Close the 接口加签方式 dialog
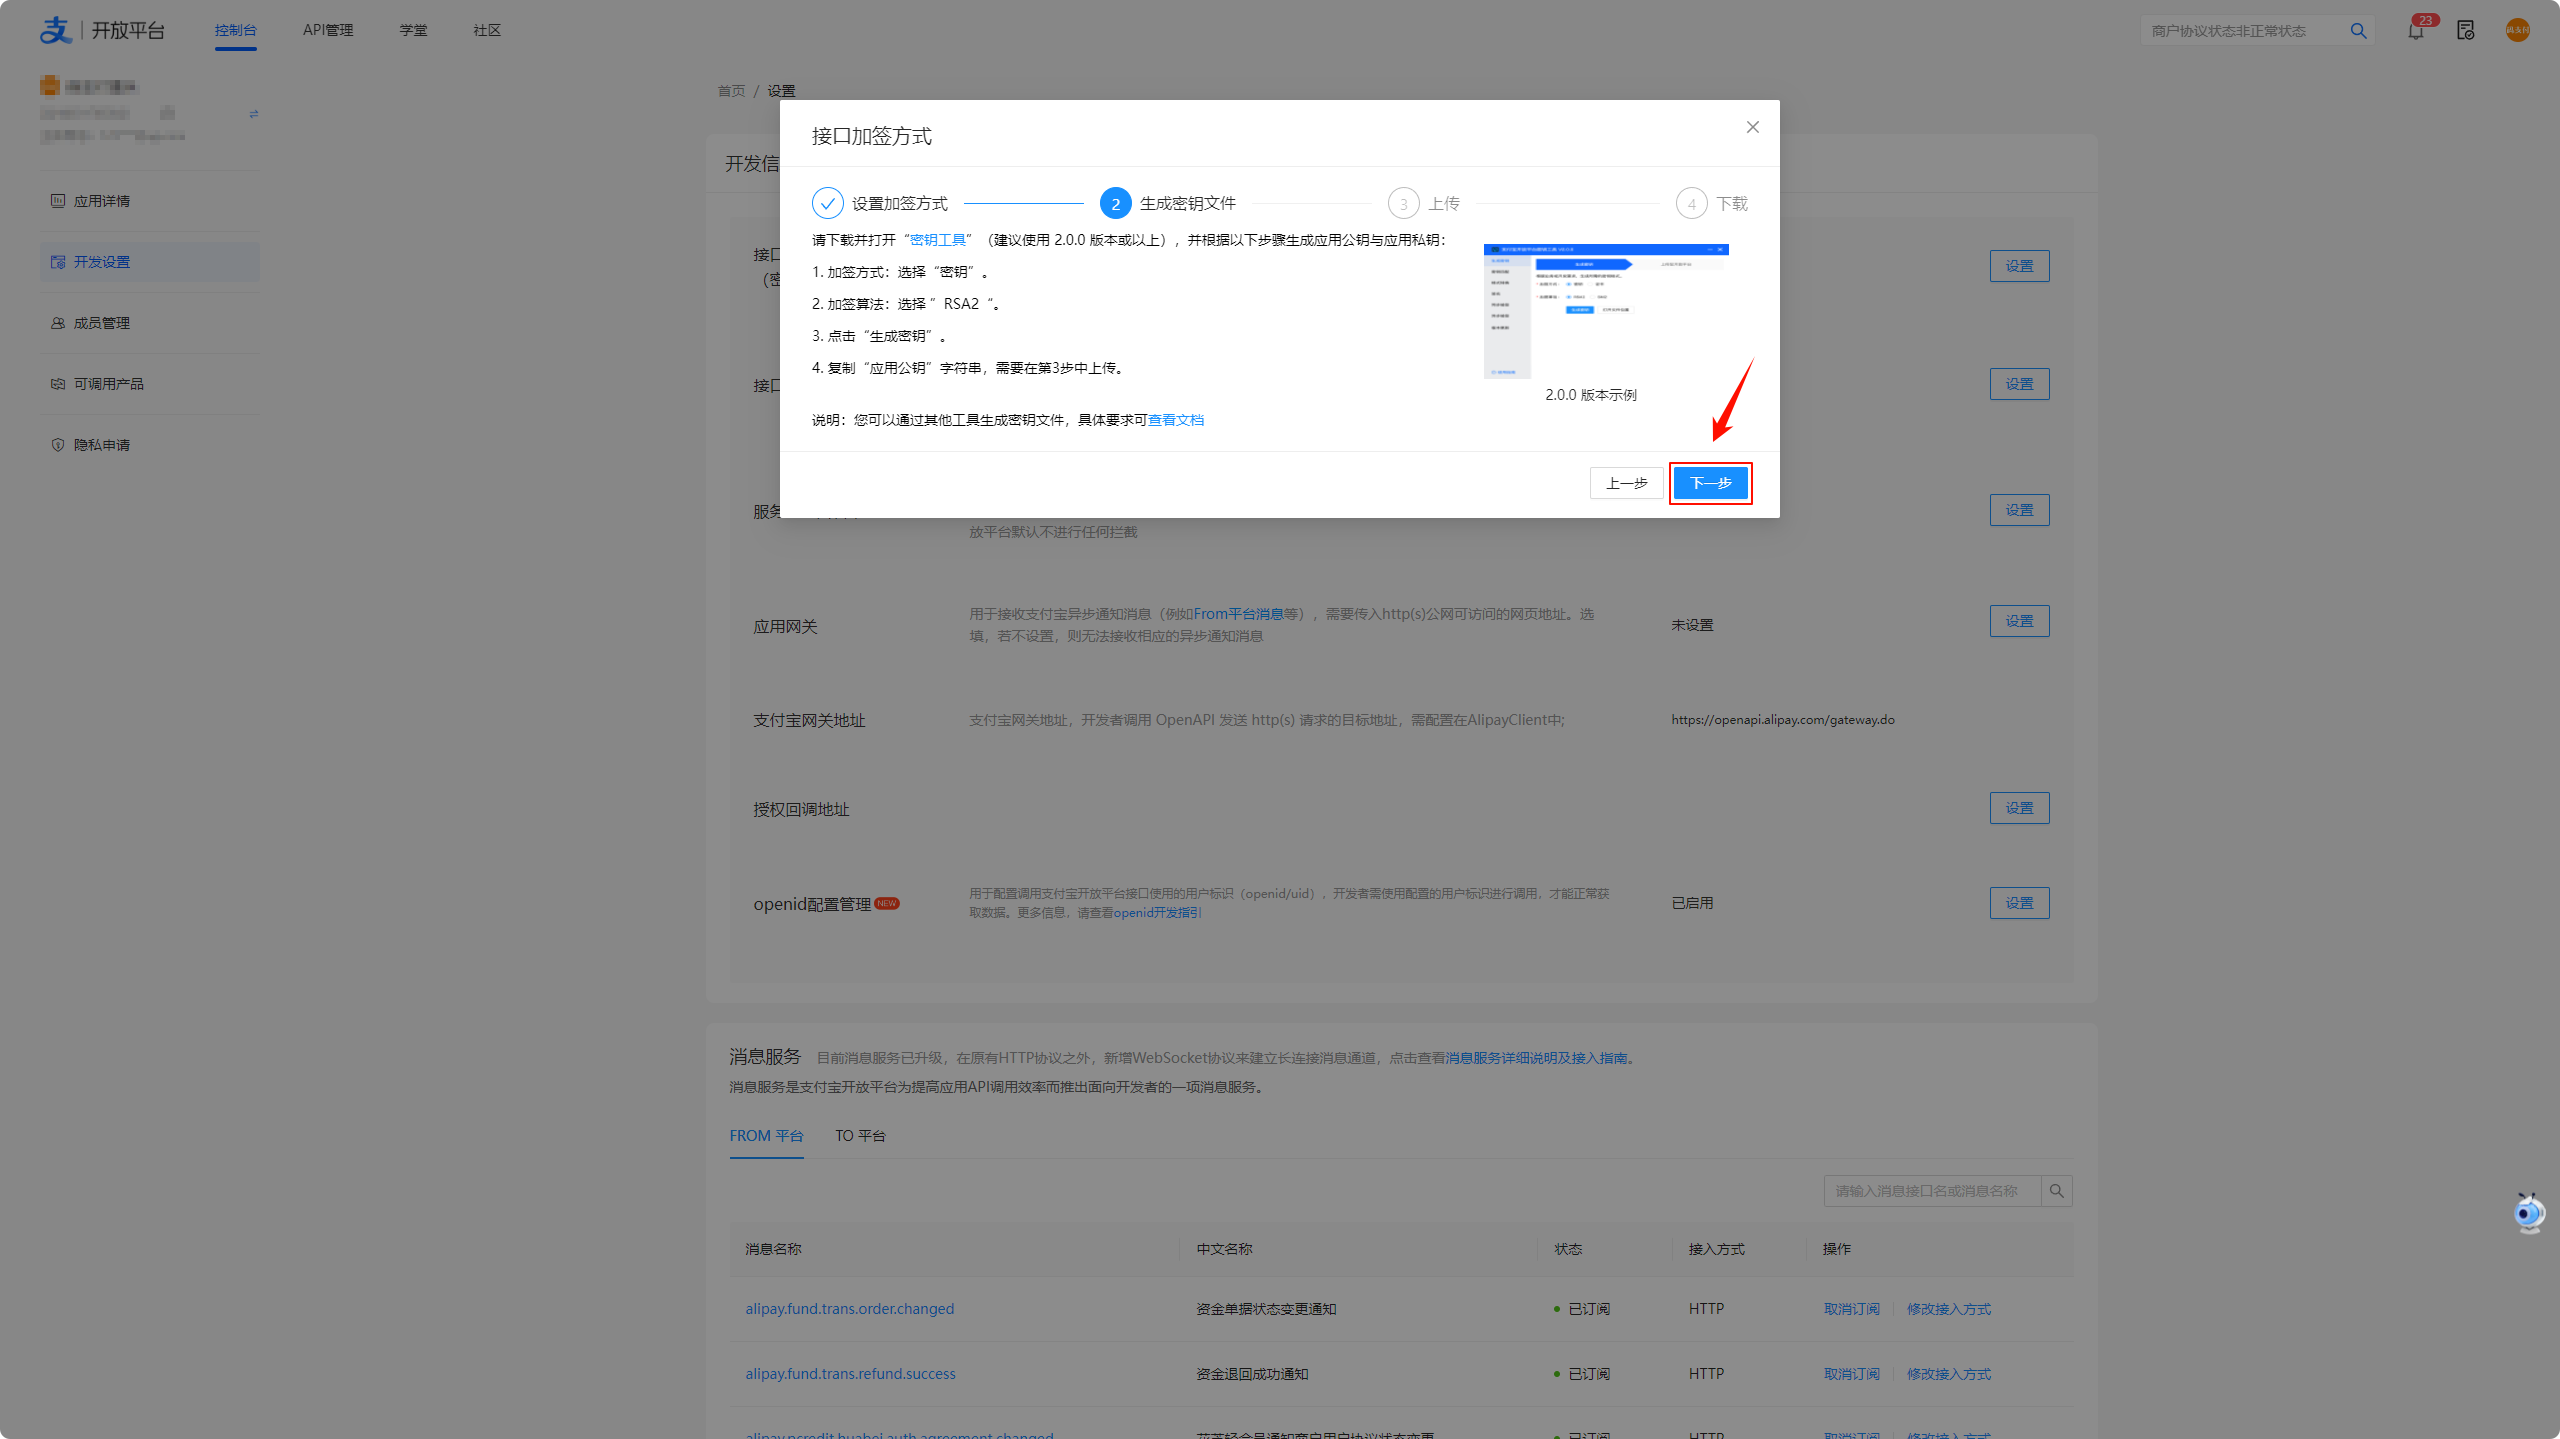Image resolution: width=2560 pixels, height=1439 pixels. [1752, 127]
